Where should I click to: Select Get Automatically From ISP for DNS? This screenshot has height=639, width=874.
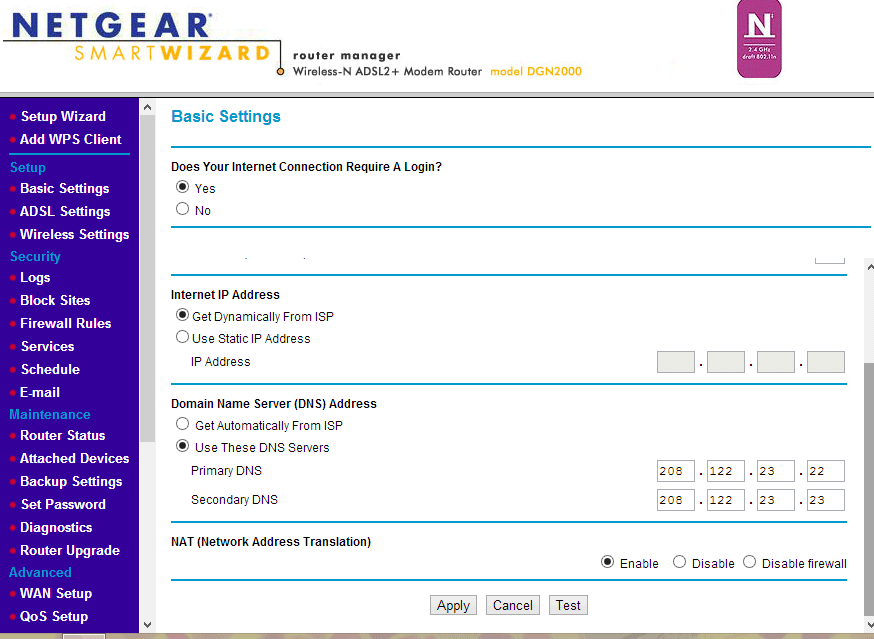(182, 425)
